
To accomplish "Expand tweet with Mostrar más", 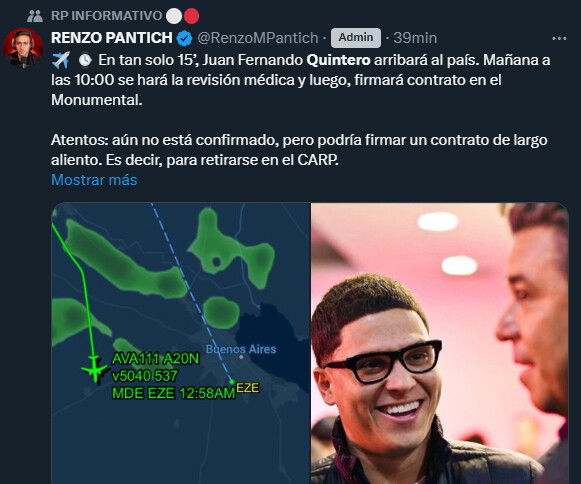I will pyautogui.click(x=94, y=180).
